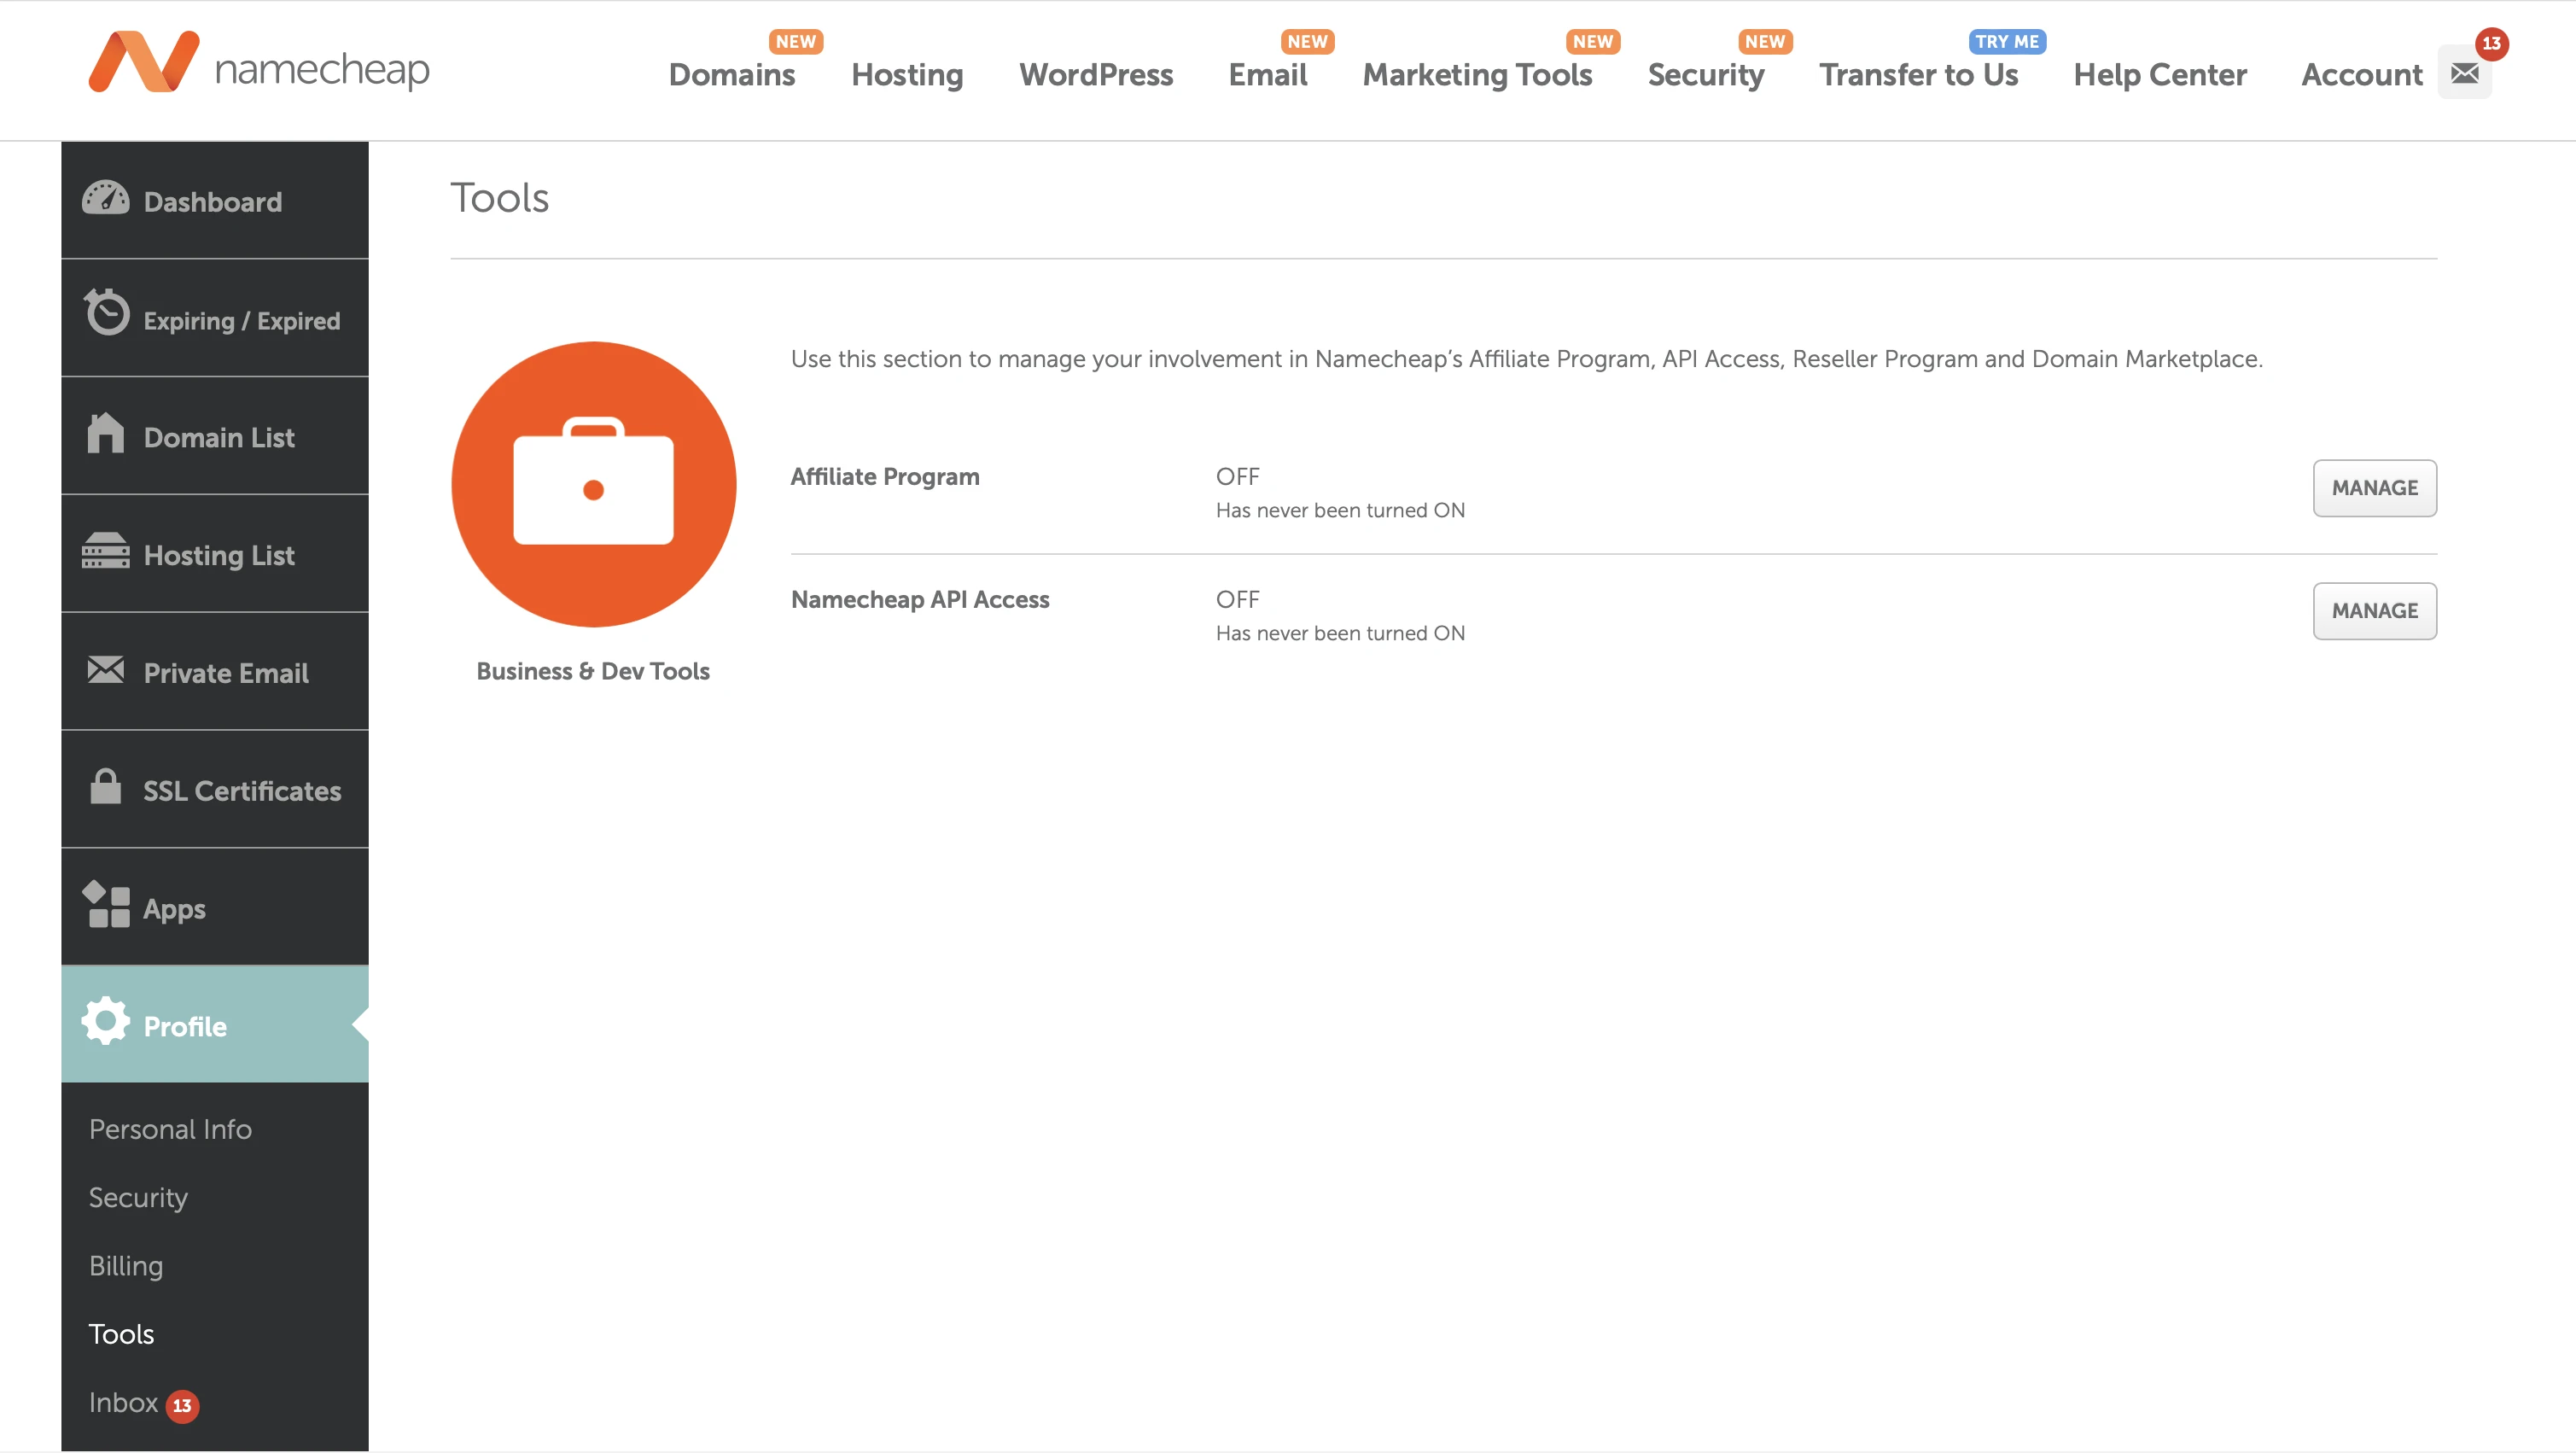Open Domain List in sidebar
Screen dimensions: 2576x1453
point(215,436)
